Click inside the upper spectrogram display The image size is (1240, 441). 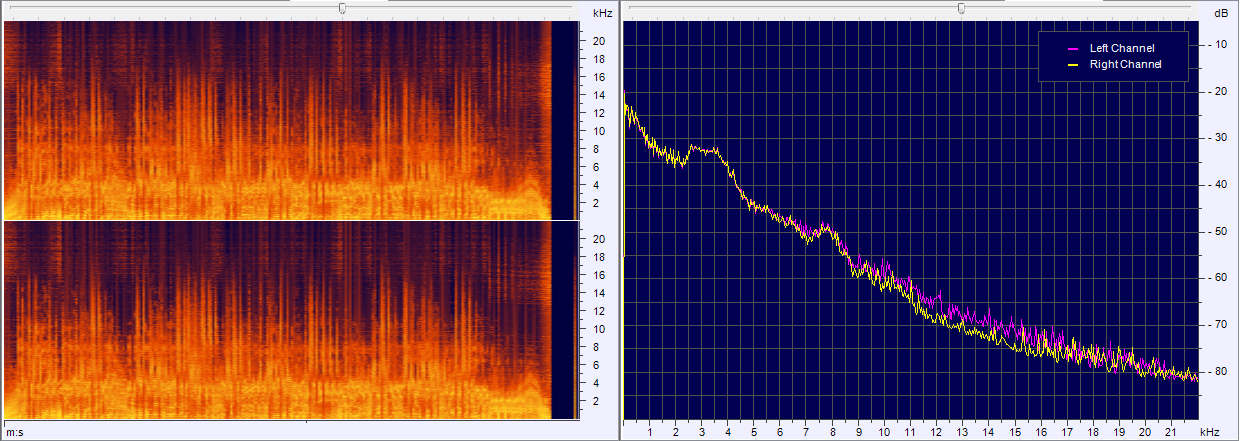280,120
